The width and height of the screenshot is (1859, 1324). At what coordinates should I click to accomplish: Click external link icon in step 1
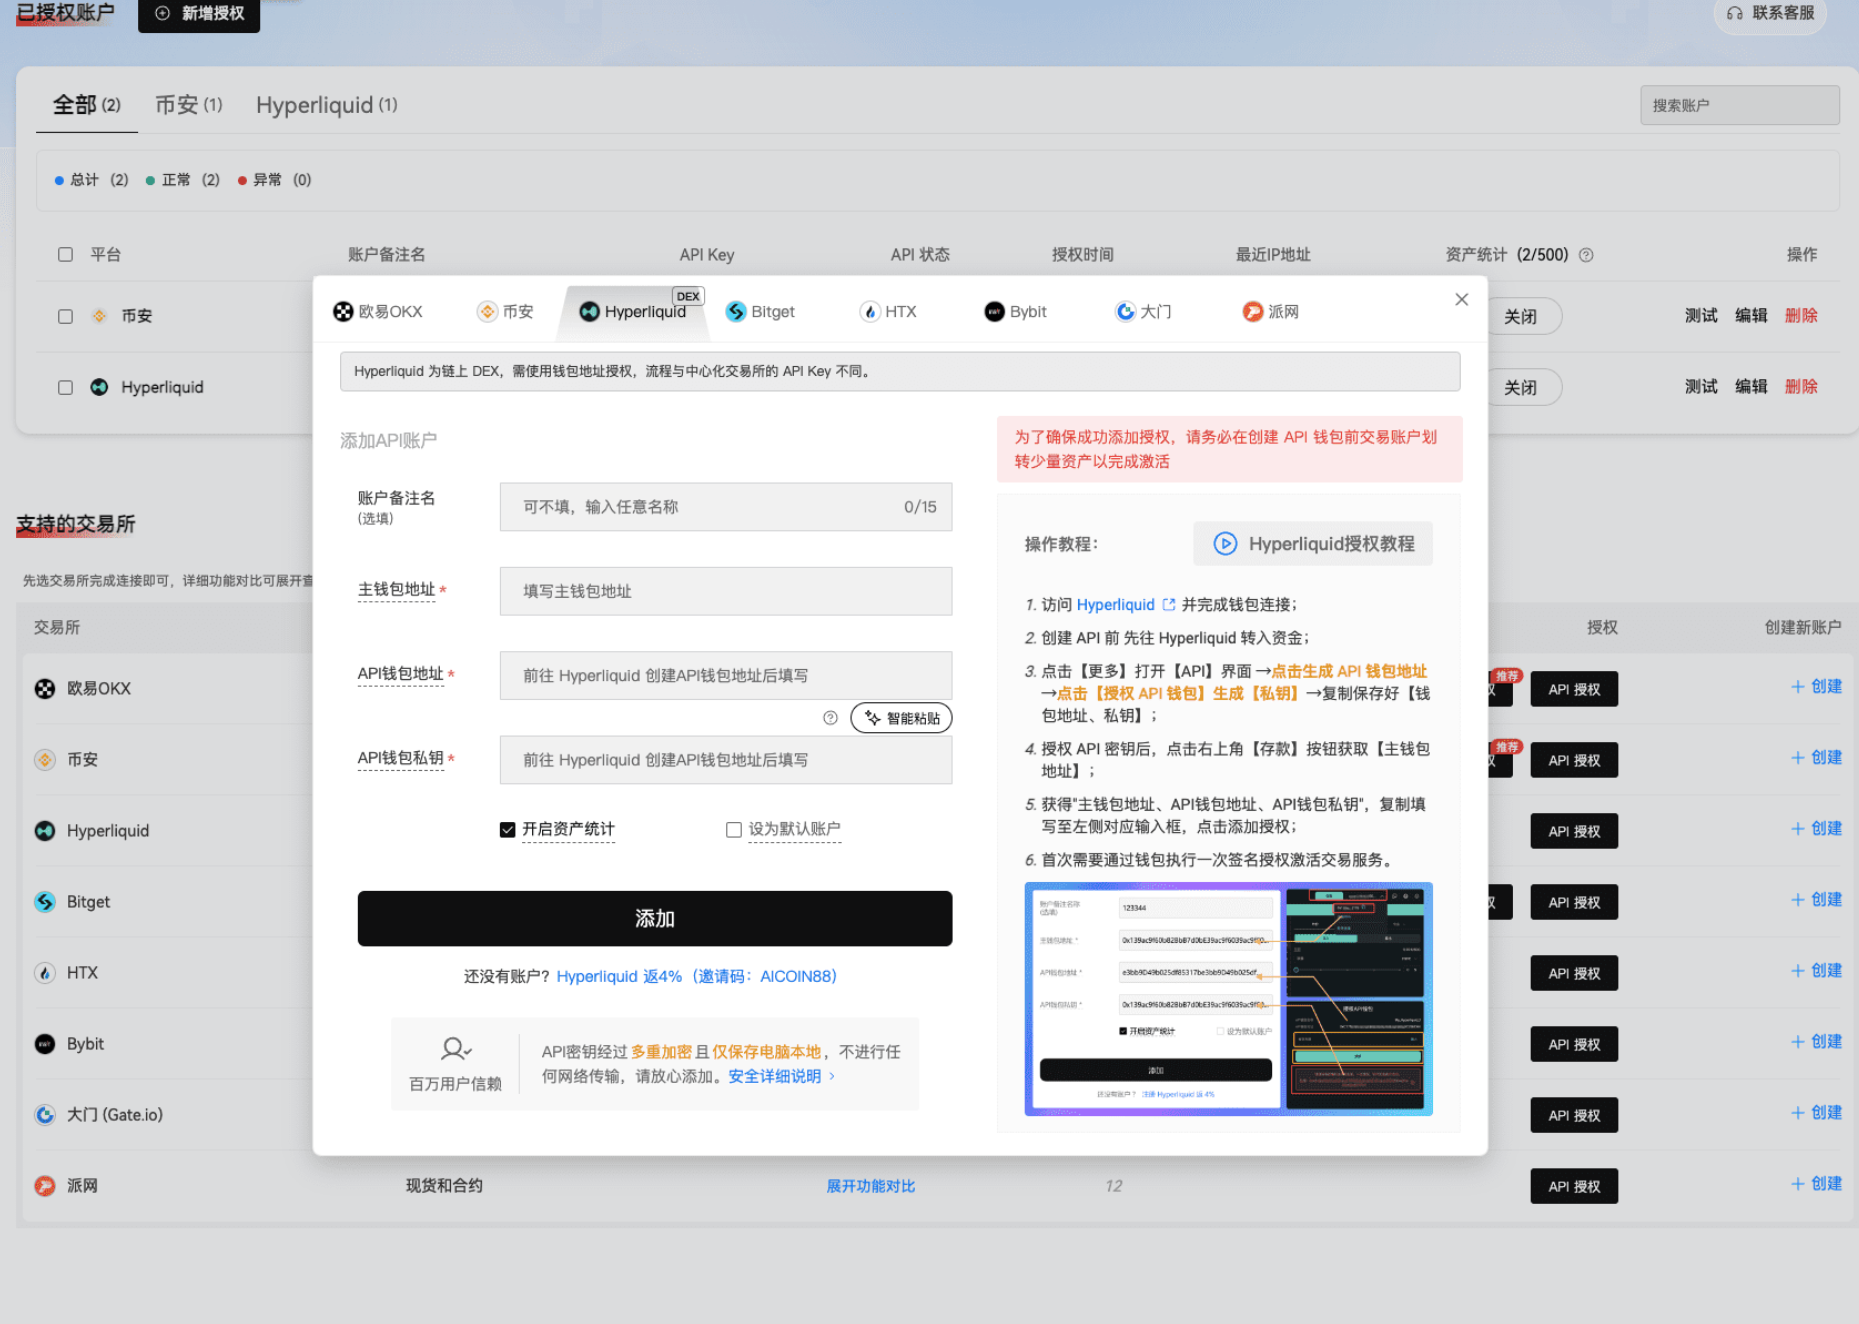tap(1168, 605)
